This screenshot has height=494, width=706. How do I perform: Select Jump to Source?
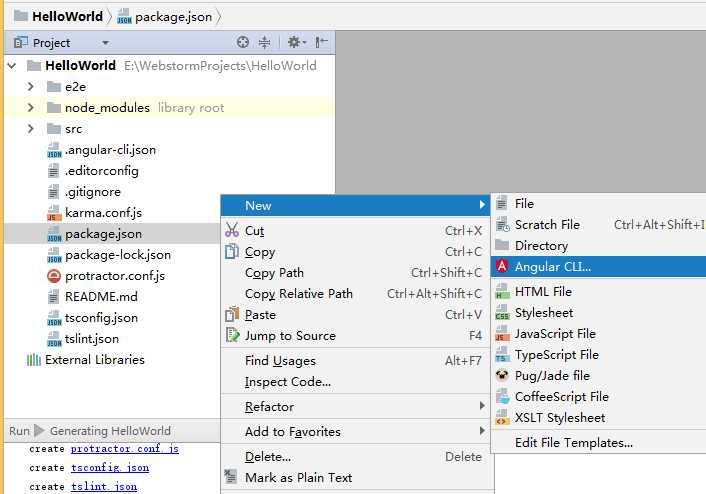point(356,335)
